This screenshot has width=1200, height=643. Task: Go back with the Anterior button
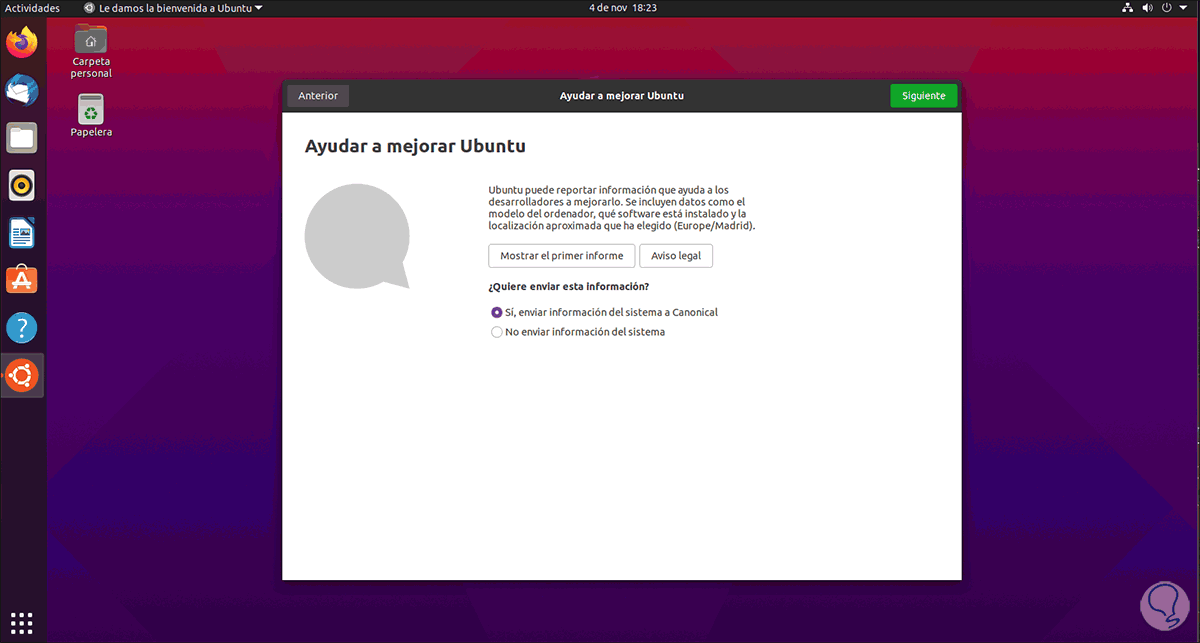[318, 96]
